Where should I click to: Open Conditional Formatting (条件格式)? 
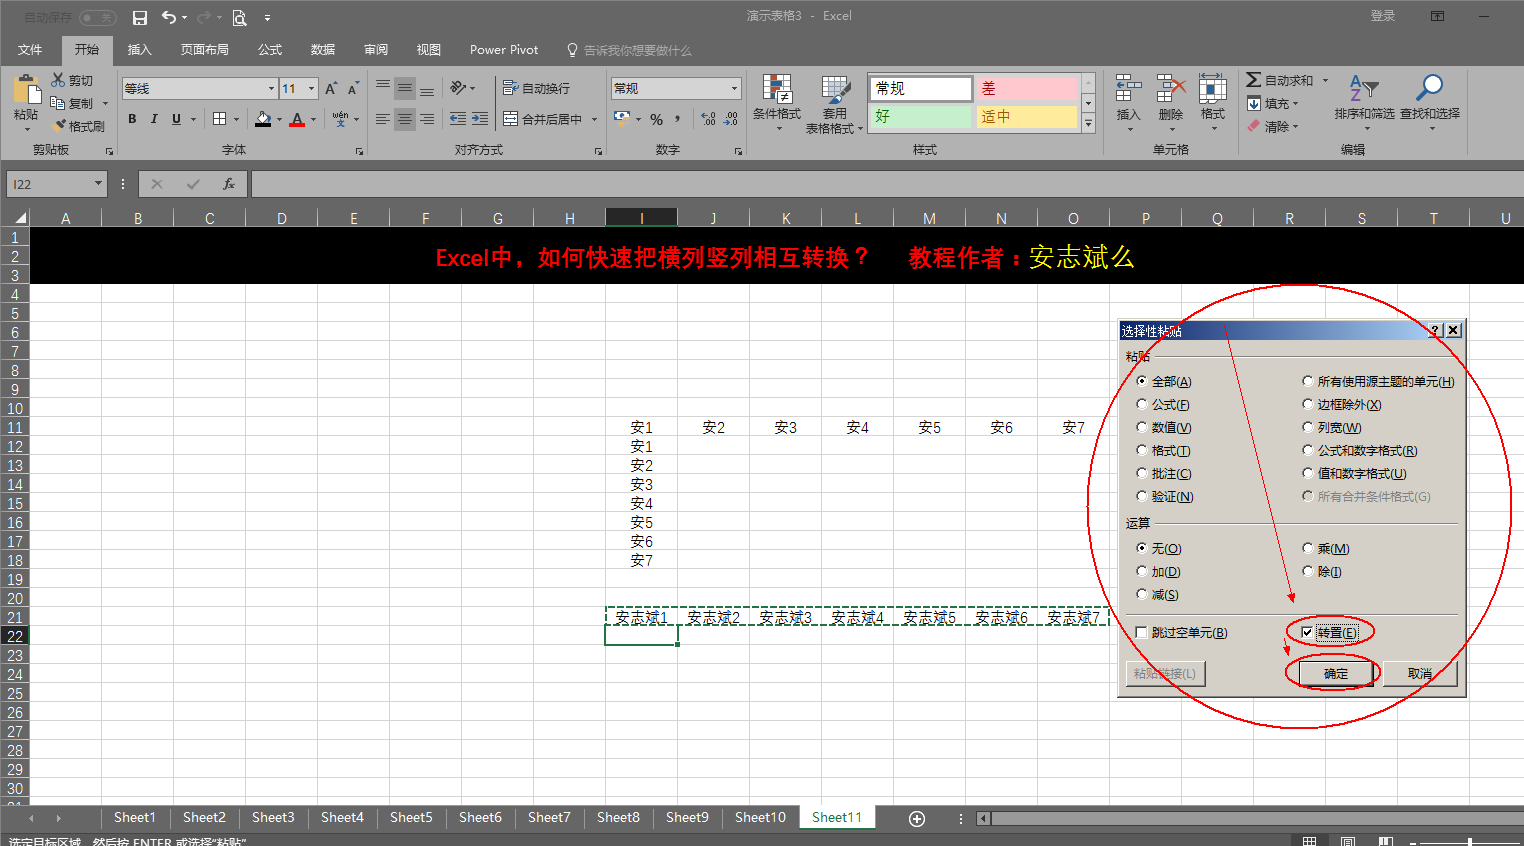pyautogui.click(x=777, y=104)
